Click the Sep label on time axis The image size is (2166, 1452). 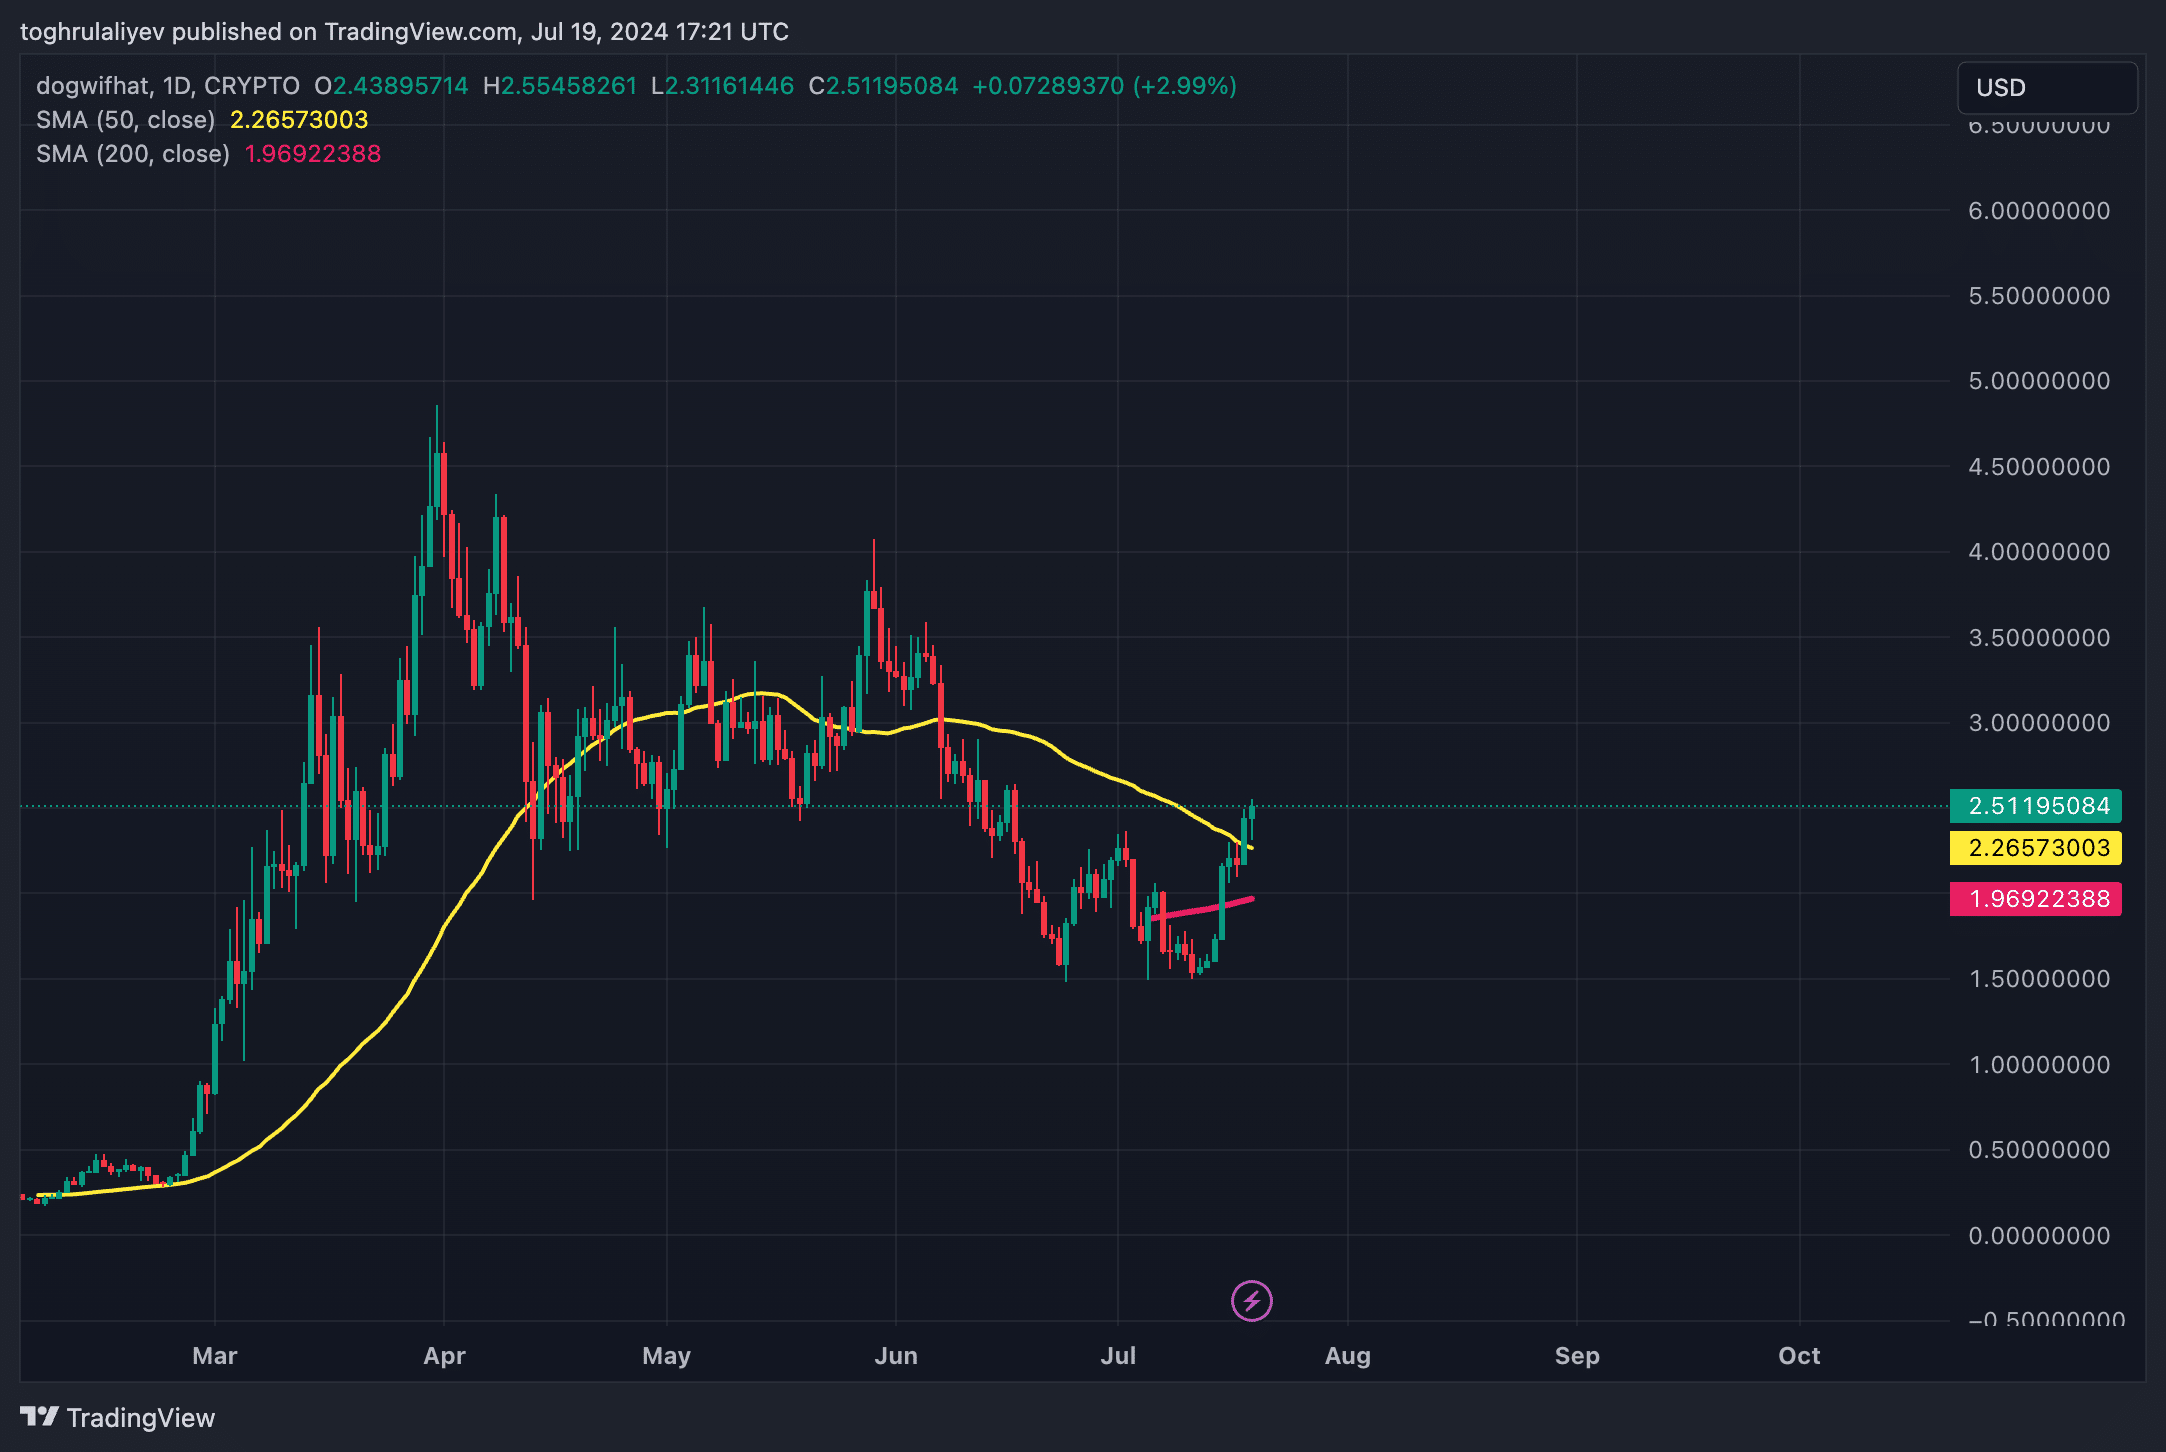coord(1577,1356)
